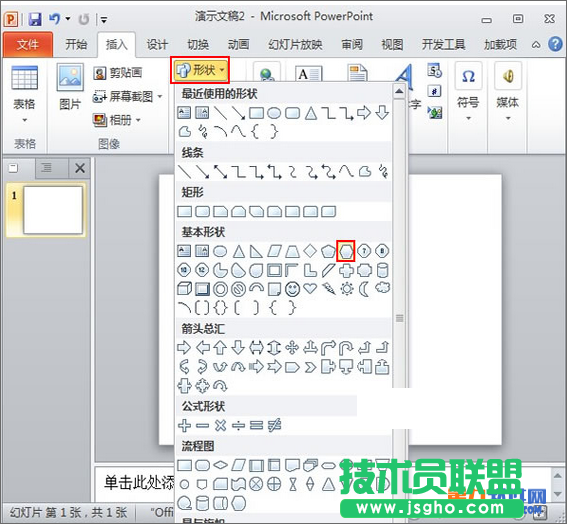The width and height of the screenshot is (567, 524).
Task: Pick the right arrow in Block Arrows
Action: (184, 348)
